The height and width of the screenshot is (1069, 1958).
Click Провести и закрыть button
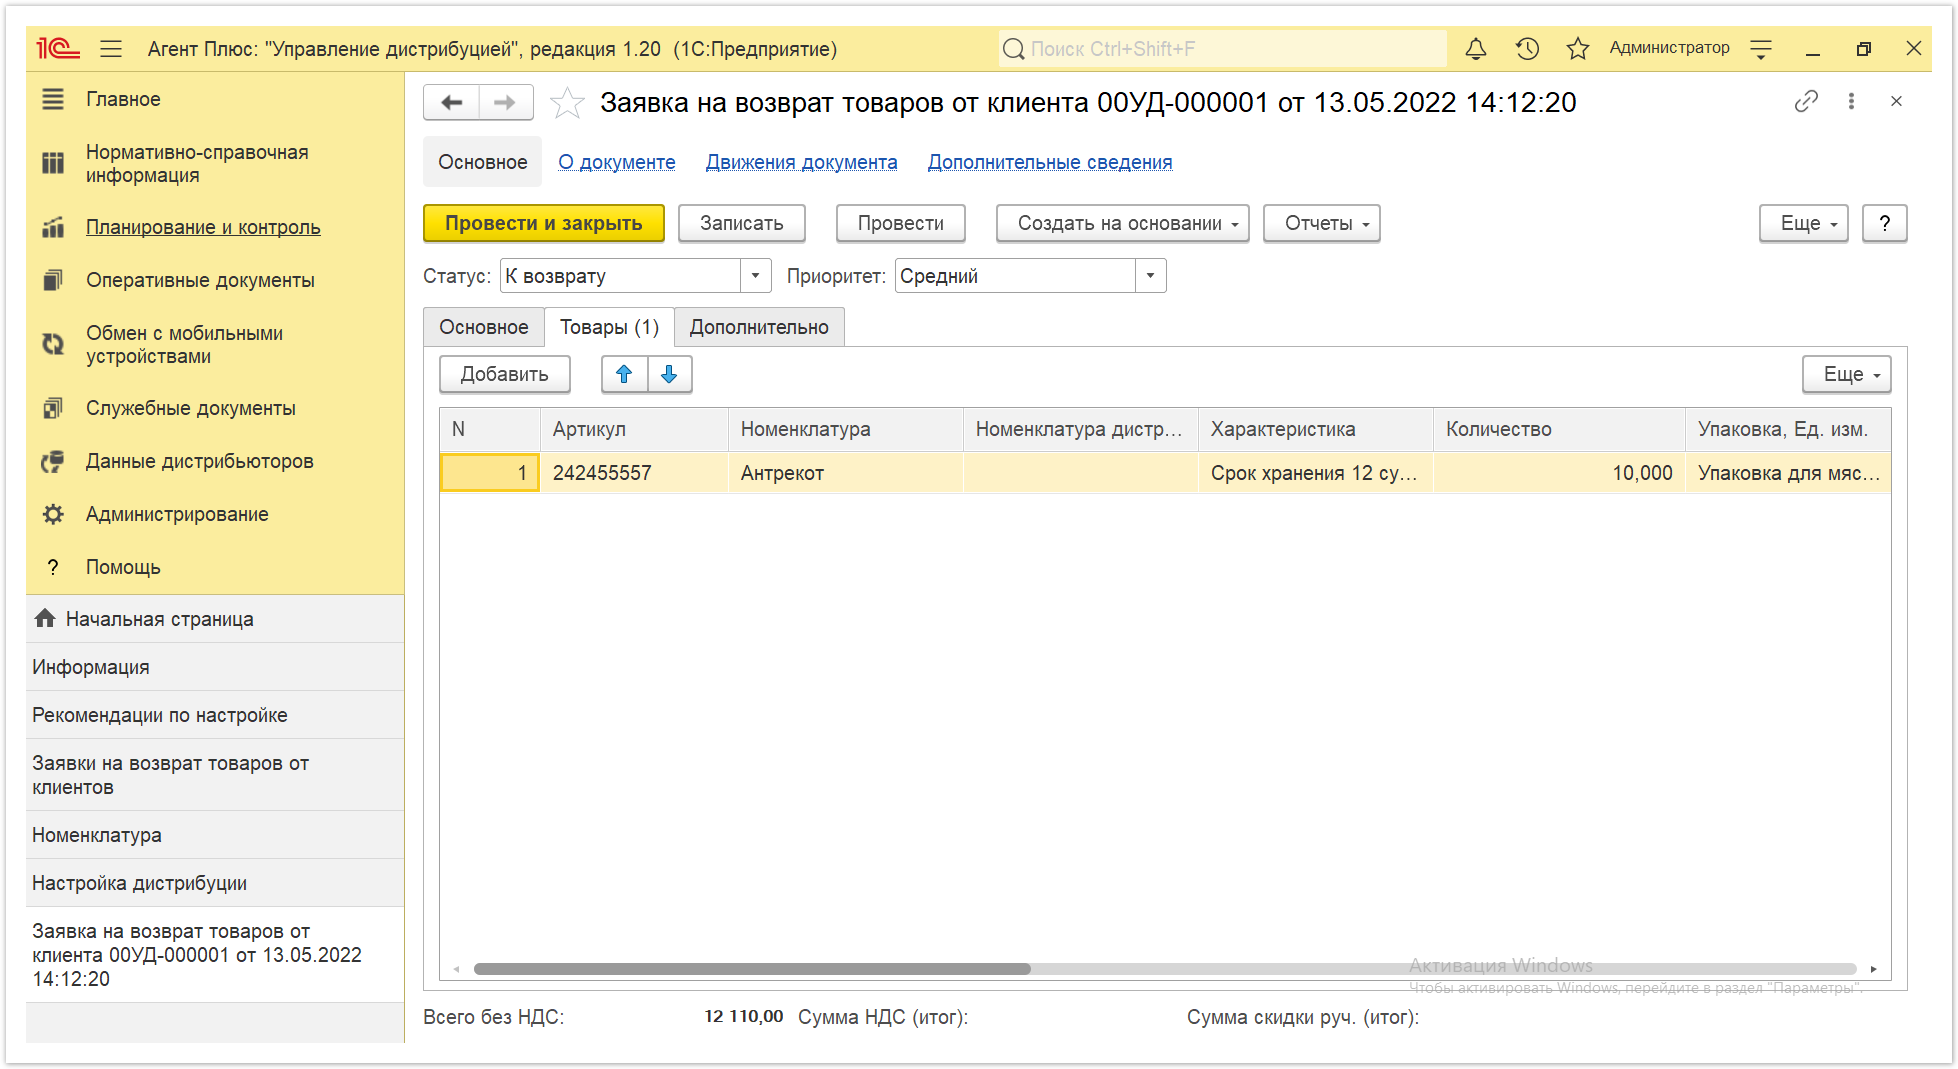(x=543, y=223)
